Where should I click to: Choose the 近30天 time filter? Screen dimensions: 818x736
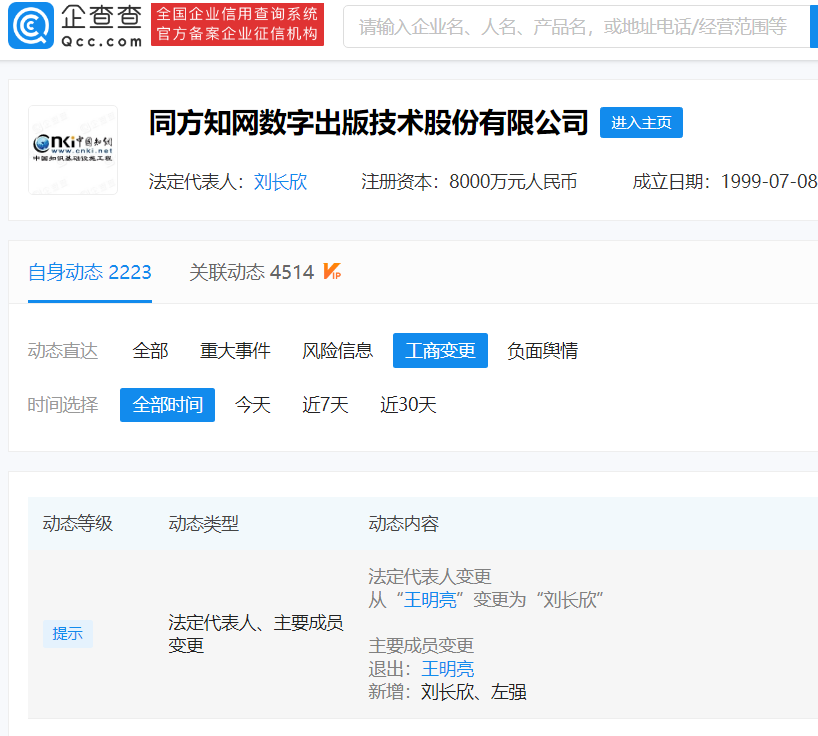[408, 405]
